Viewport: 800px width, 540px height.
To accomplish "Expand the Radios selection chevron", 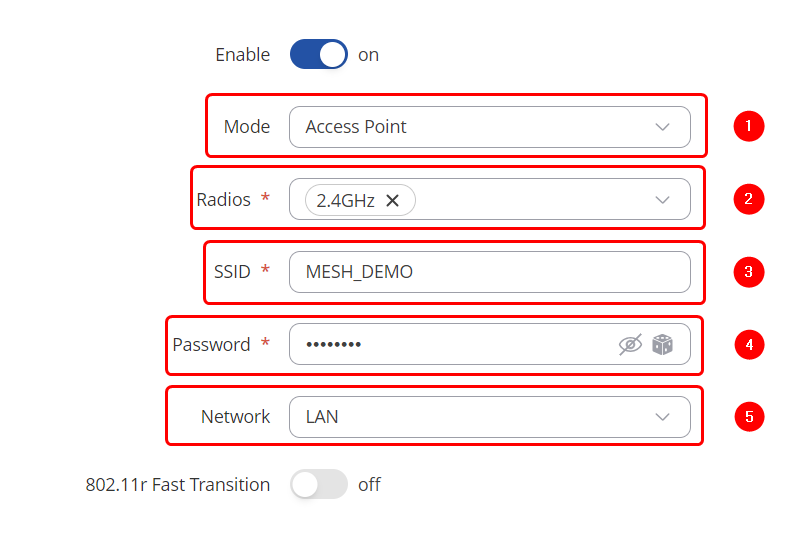I will pos(662,200).
